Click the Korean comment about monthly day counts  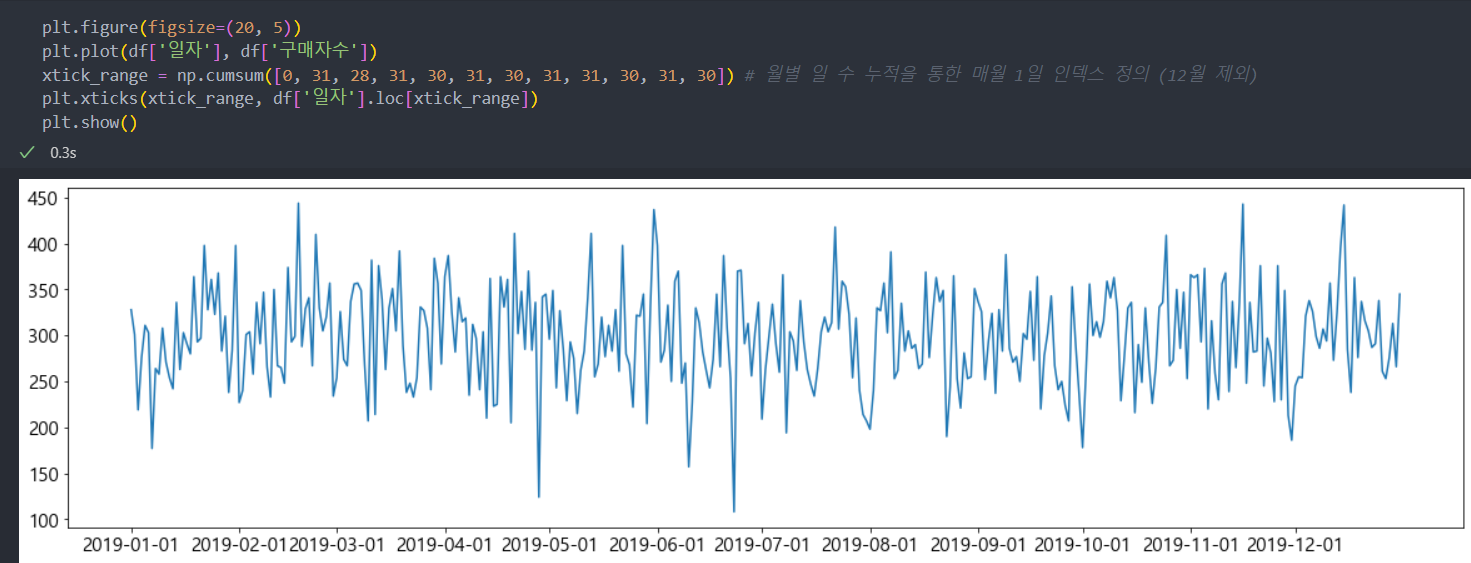click(1001, 74)
